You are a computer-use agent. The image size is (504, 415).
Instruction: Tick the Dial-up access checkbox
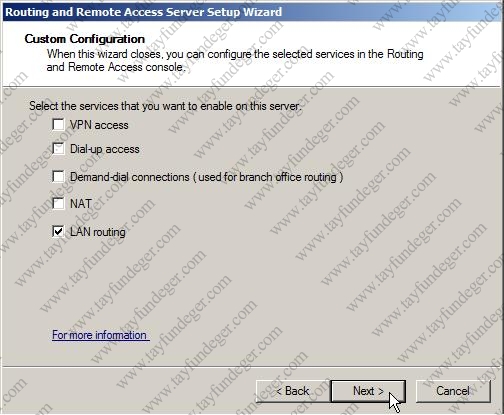click(58, 149)
